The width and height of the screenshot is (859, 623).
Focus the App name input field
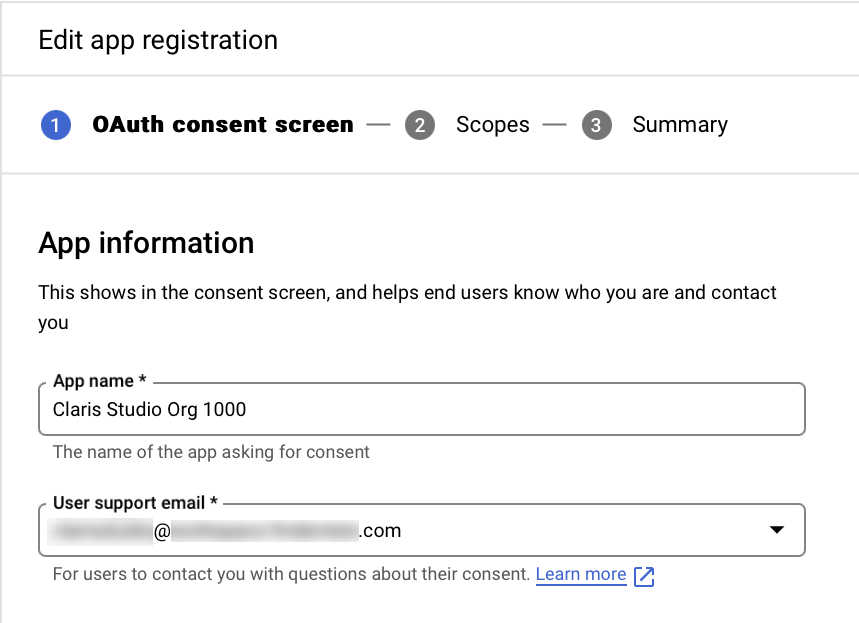point(420,408)
